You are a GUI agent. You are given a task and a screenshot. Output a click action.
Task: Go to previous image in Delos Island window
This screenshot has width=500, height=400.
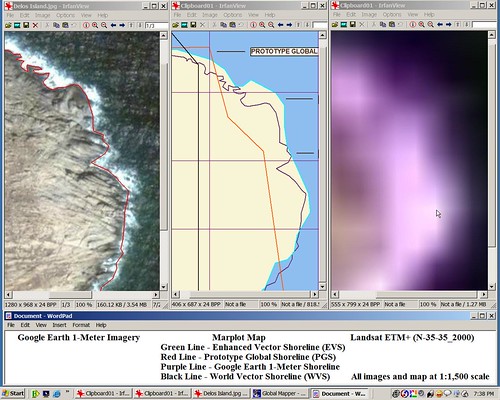point(113,25)
